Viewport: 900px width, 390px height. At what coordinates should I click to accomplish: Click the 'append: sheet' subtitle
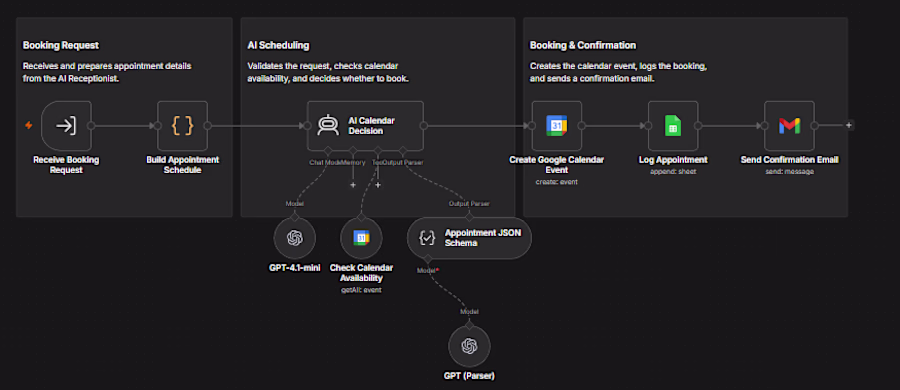pyautogui.click(x=673, y=171)
